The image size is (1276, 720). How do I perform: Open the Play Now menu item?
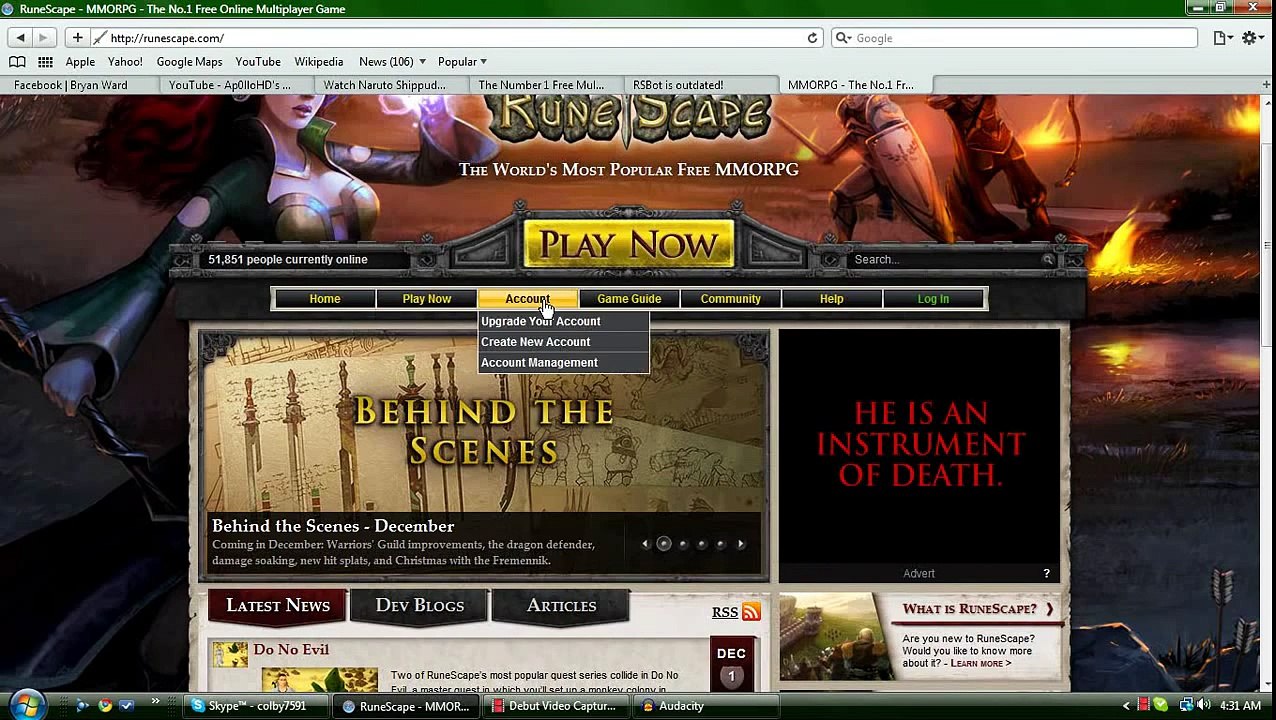pos(427,299)
